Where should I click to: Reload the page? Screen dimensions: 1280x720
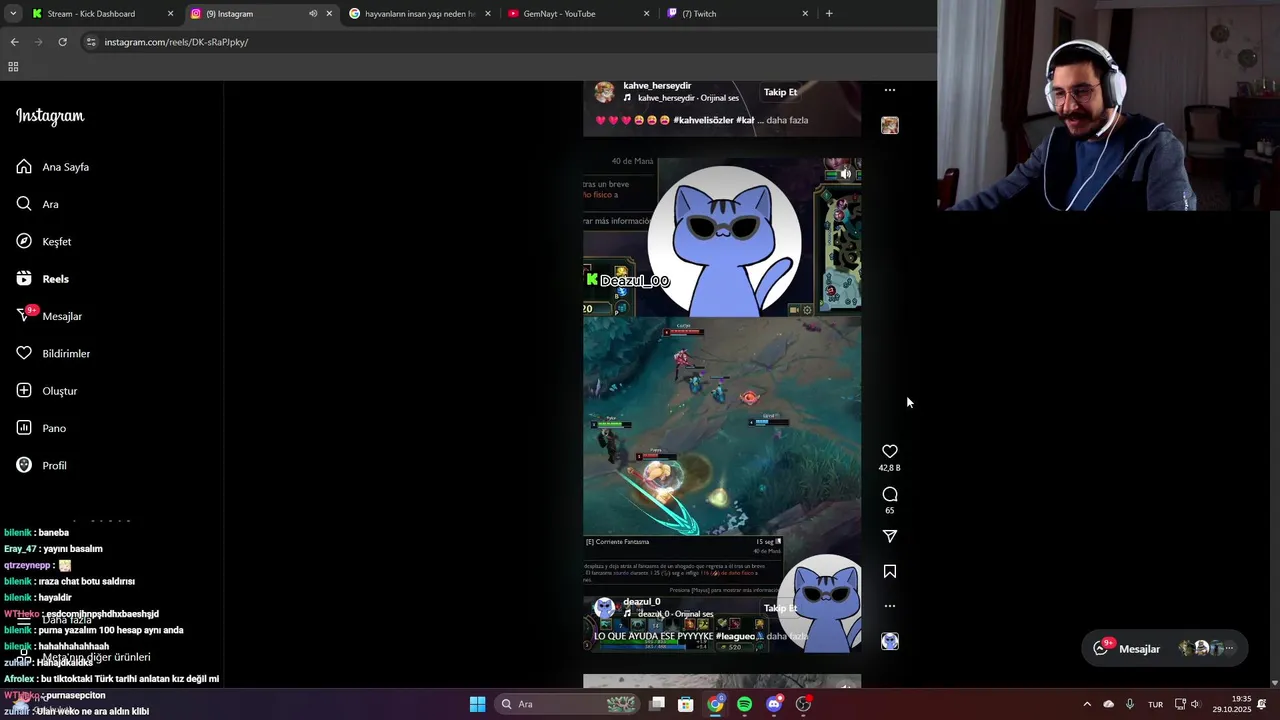point(62,42)
